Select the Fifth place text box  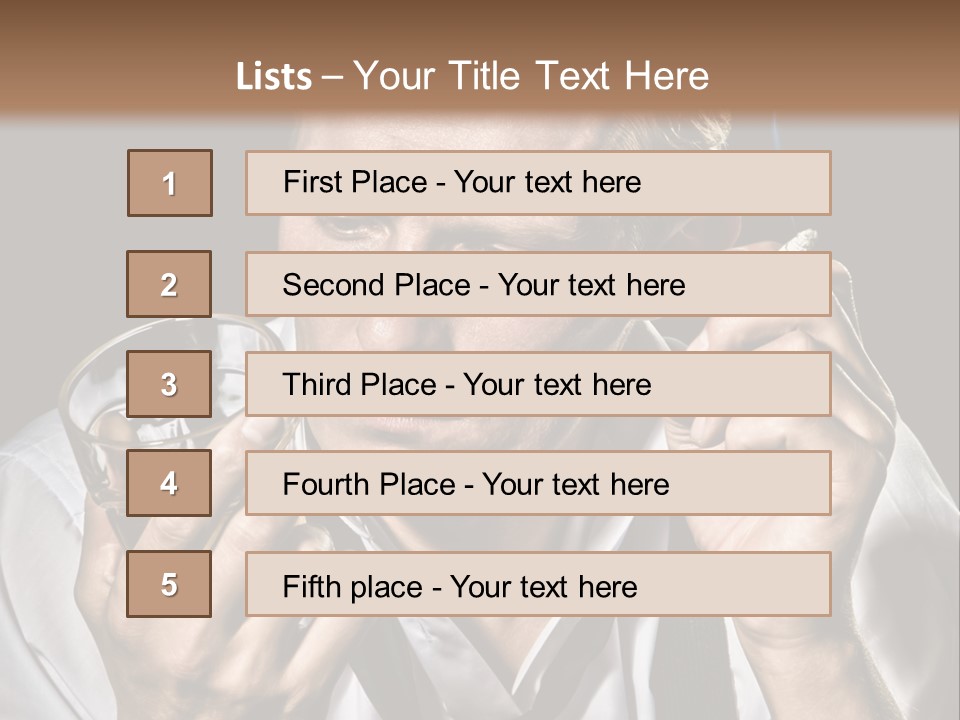[538, 584]
